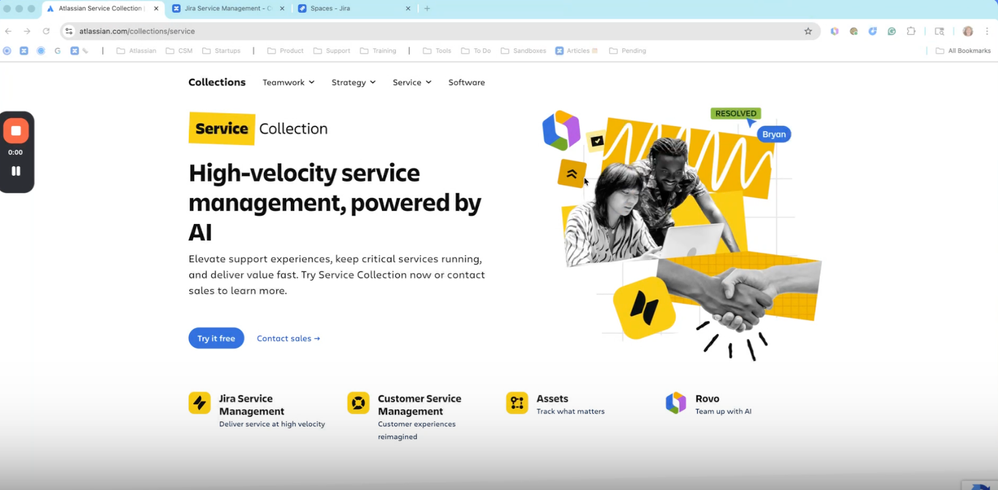
Task: Open the To Do bookmarks folder
Action: [476, 51]
